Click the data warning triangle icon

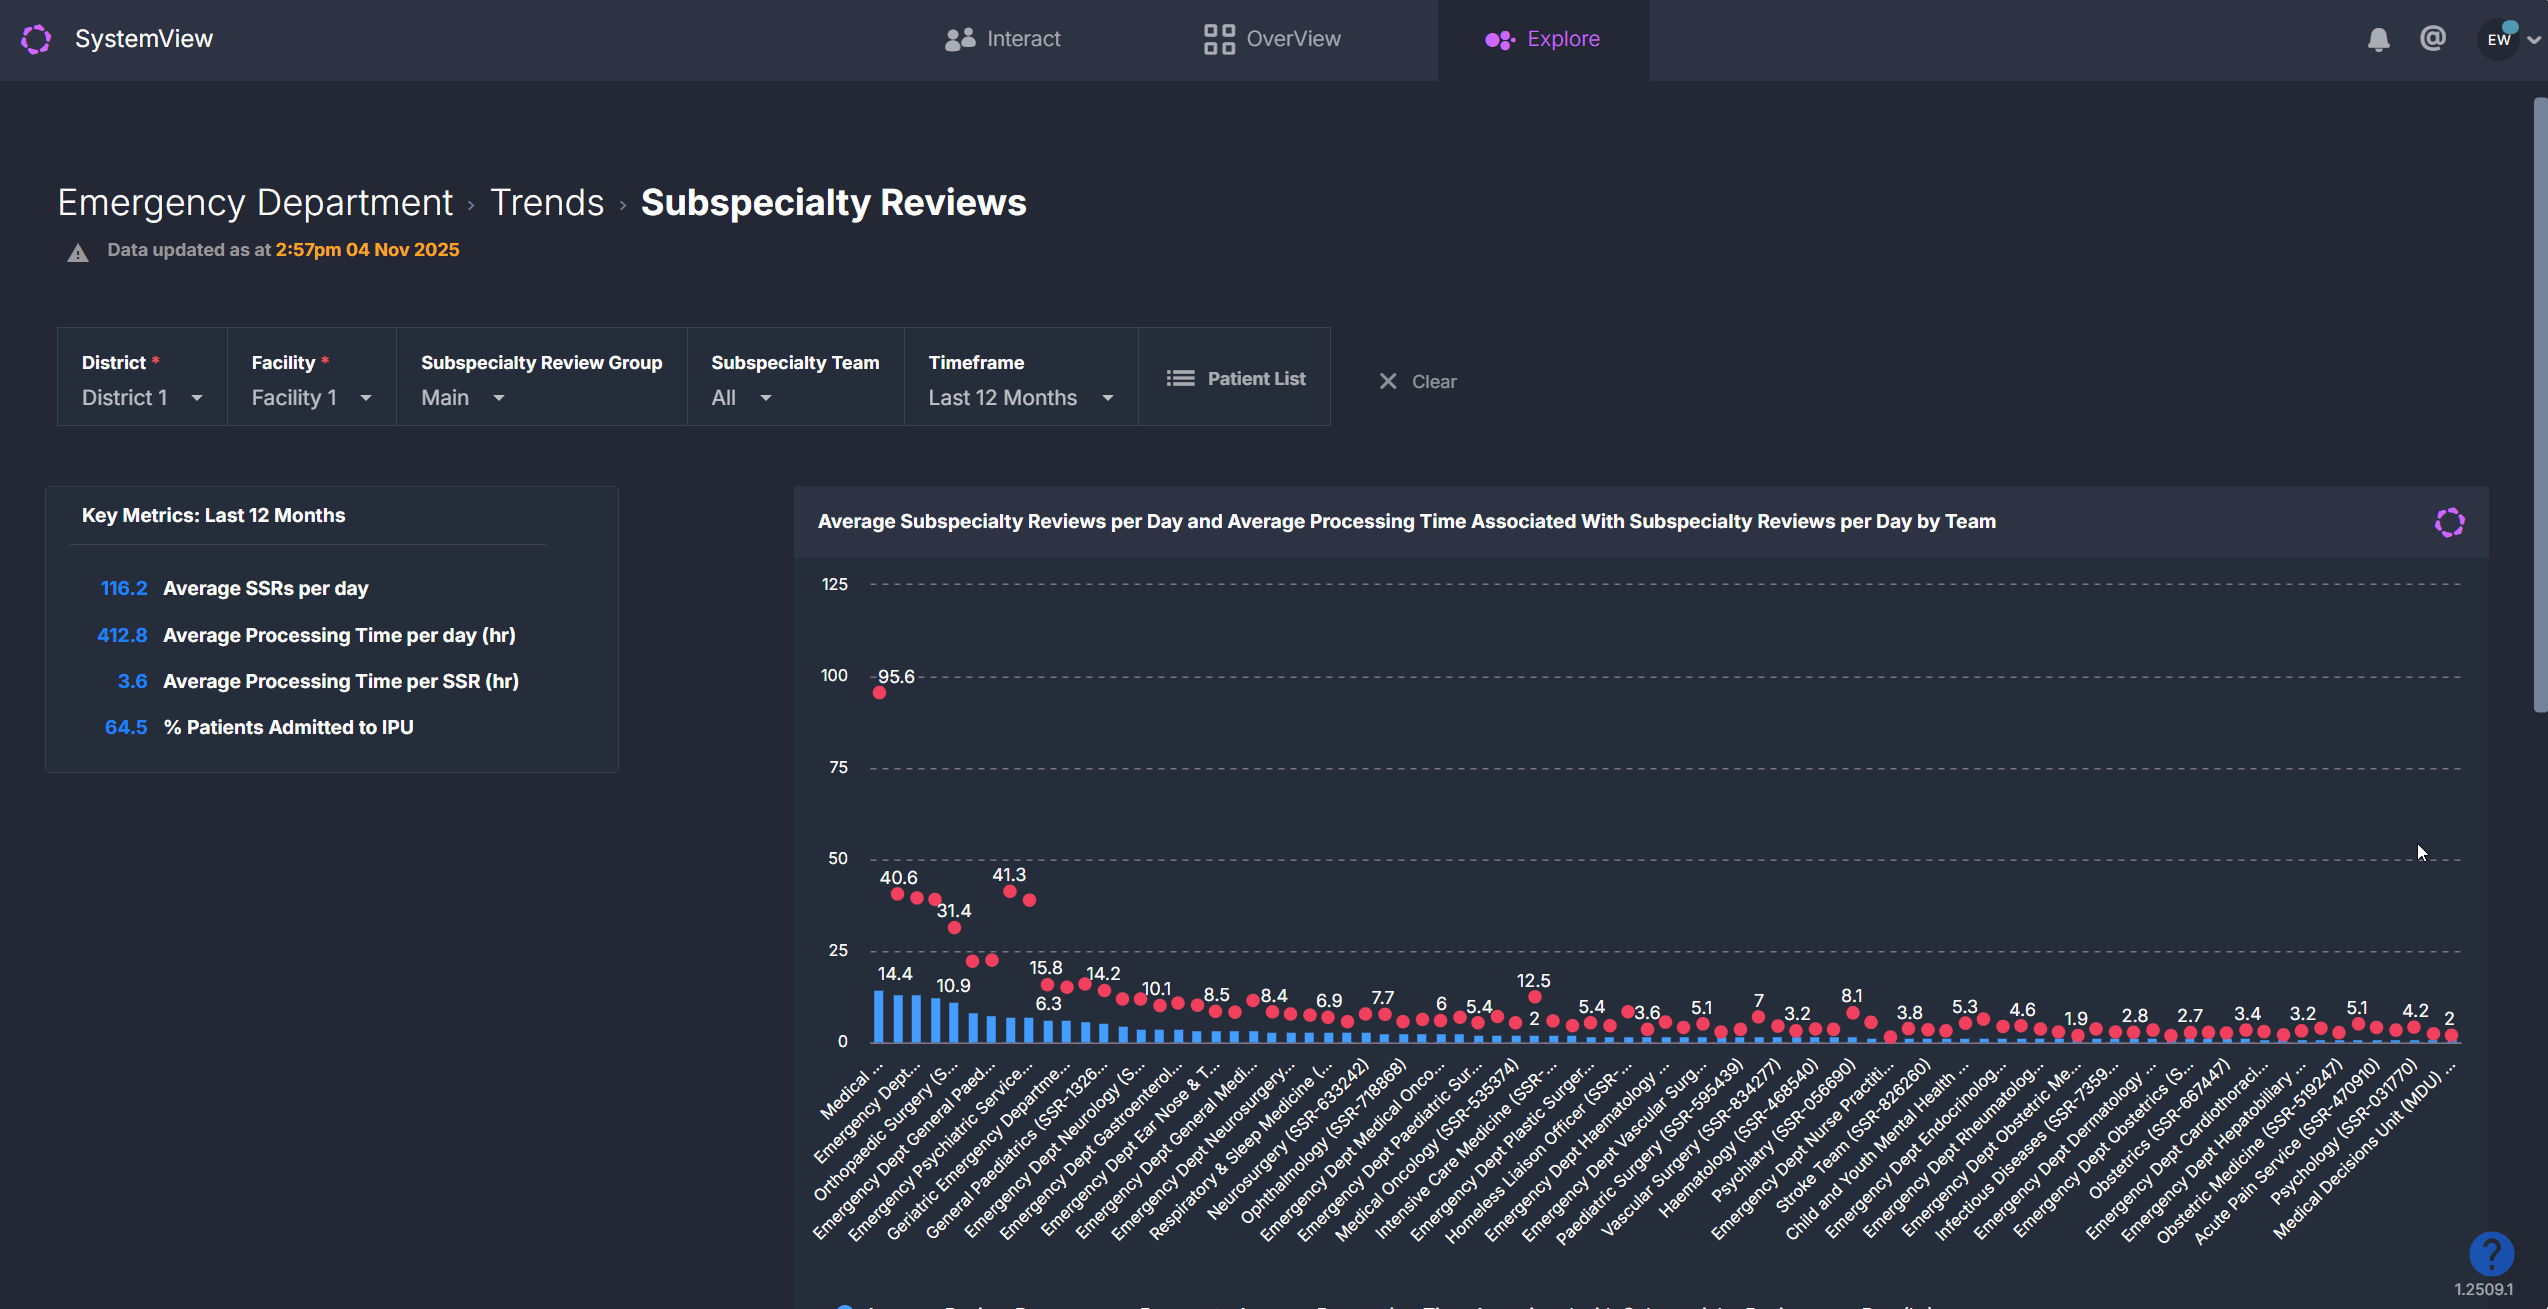[x=78, y=252]
